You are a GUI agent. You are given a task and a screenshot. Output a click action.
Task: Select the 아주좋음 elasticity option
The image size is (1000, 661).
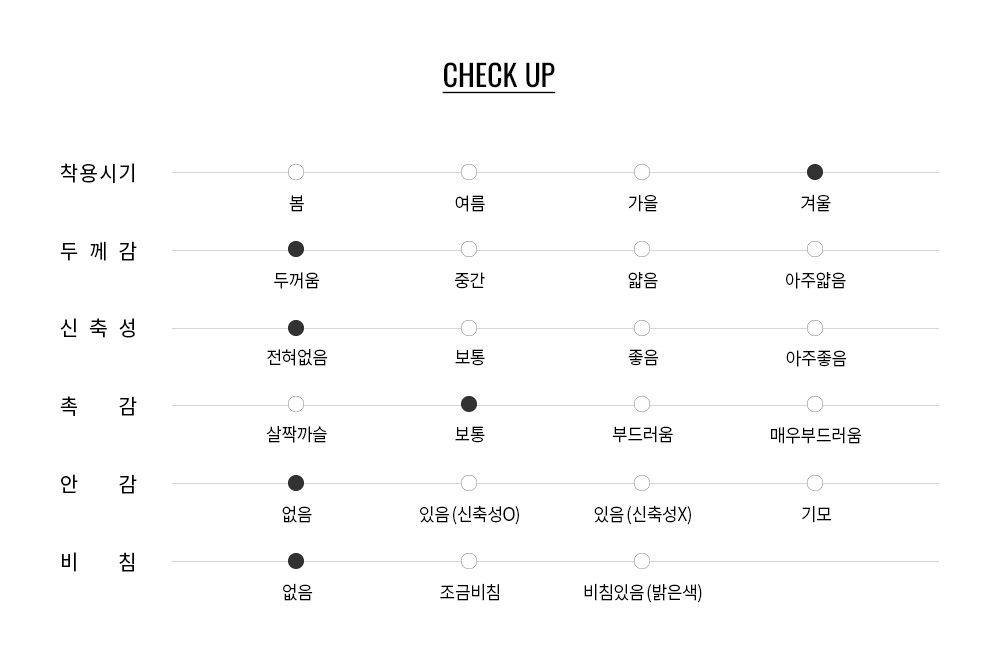coord(815,328)
